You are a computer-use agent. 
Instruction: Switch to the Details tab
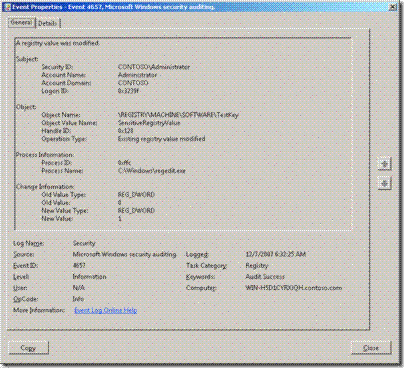coord(48,23)
